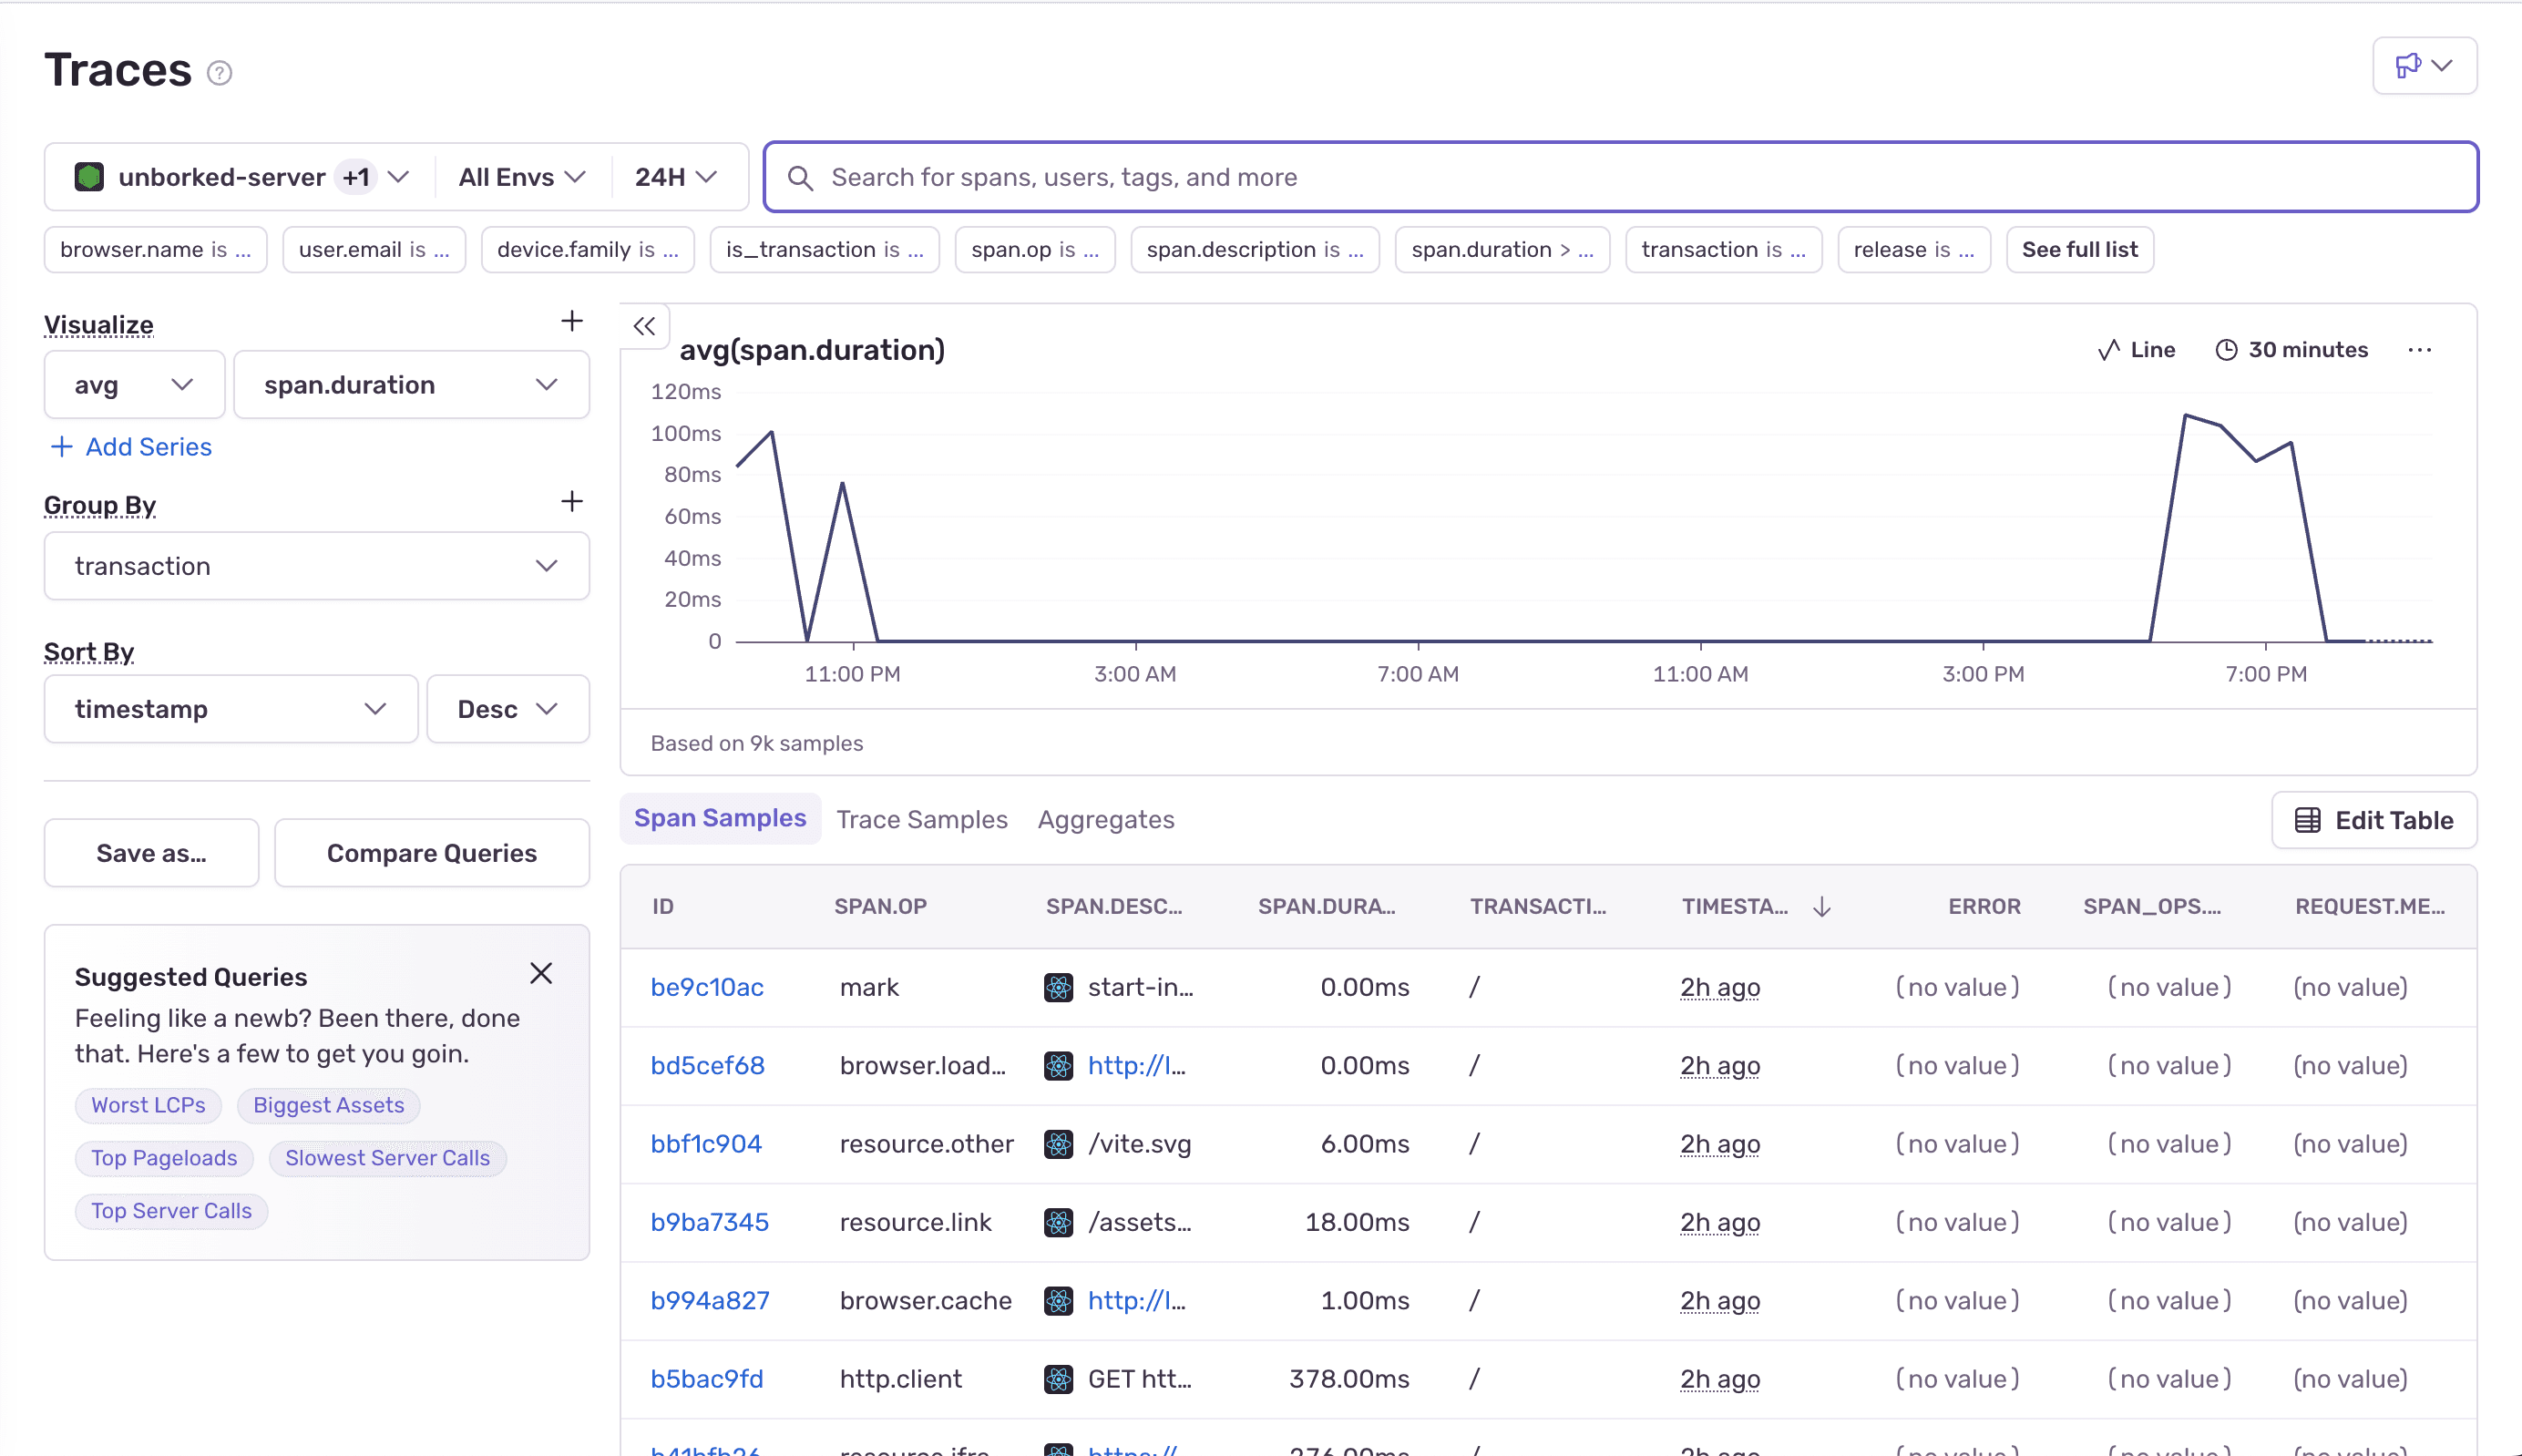Viewport: 2522px width, 1456px height.
Task: Dismiss the Suggested Queries panel
Action: [x=541, y=973]
